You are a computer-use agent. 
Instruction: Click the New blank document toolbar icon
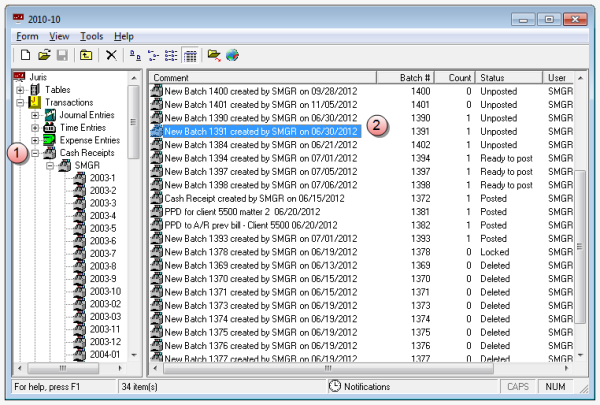[x=25, y=55]
